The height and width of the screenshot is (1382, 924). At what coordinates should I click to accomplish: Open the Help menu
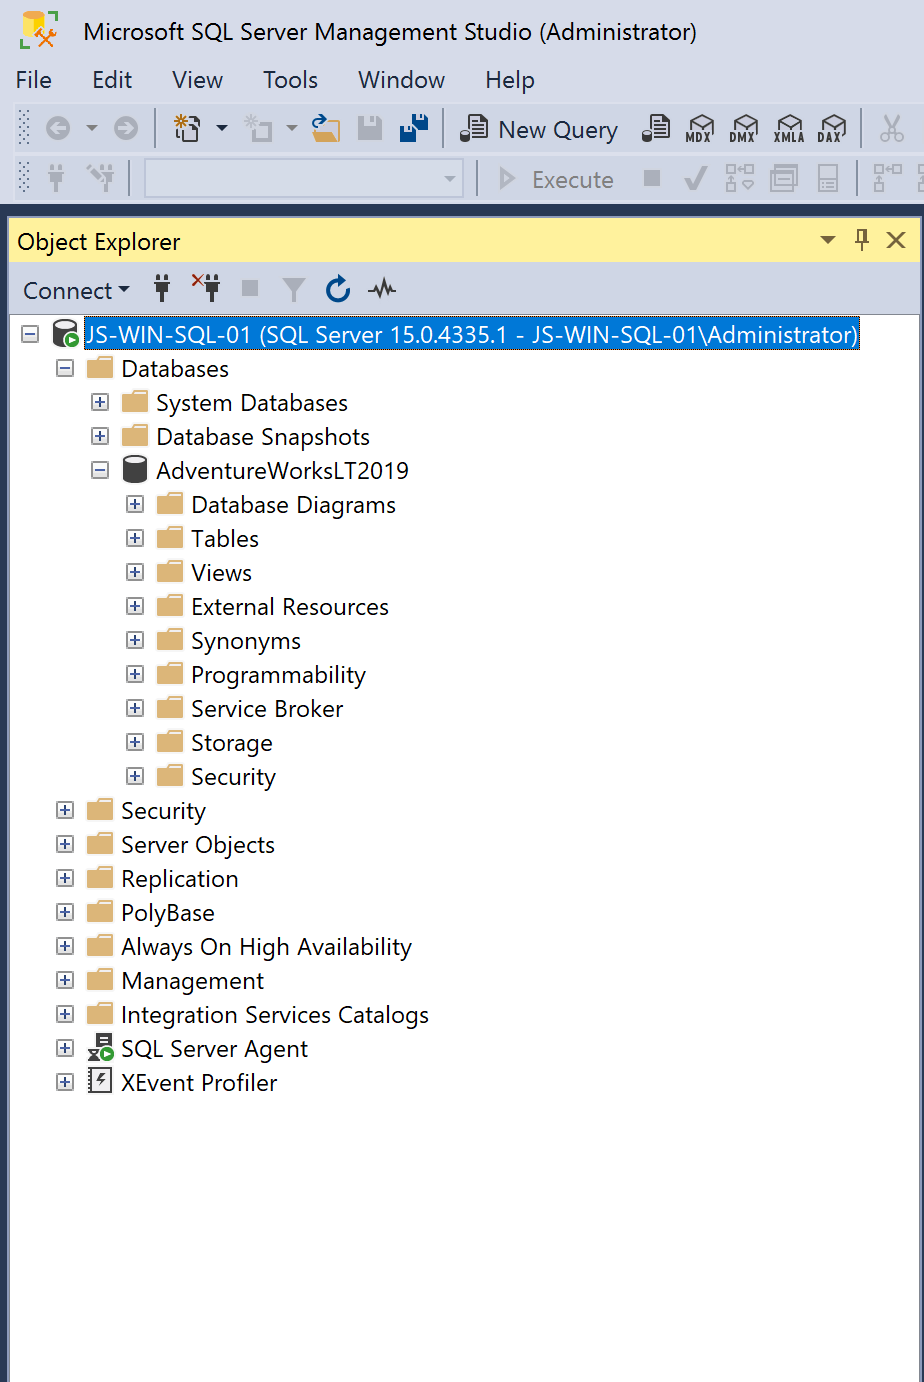[510, 80]
